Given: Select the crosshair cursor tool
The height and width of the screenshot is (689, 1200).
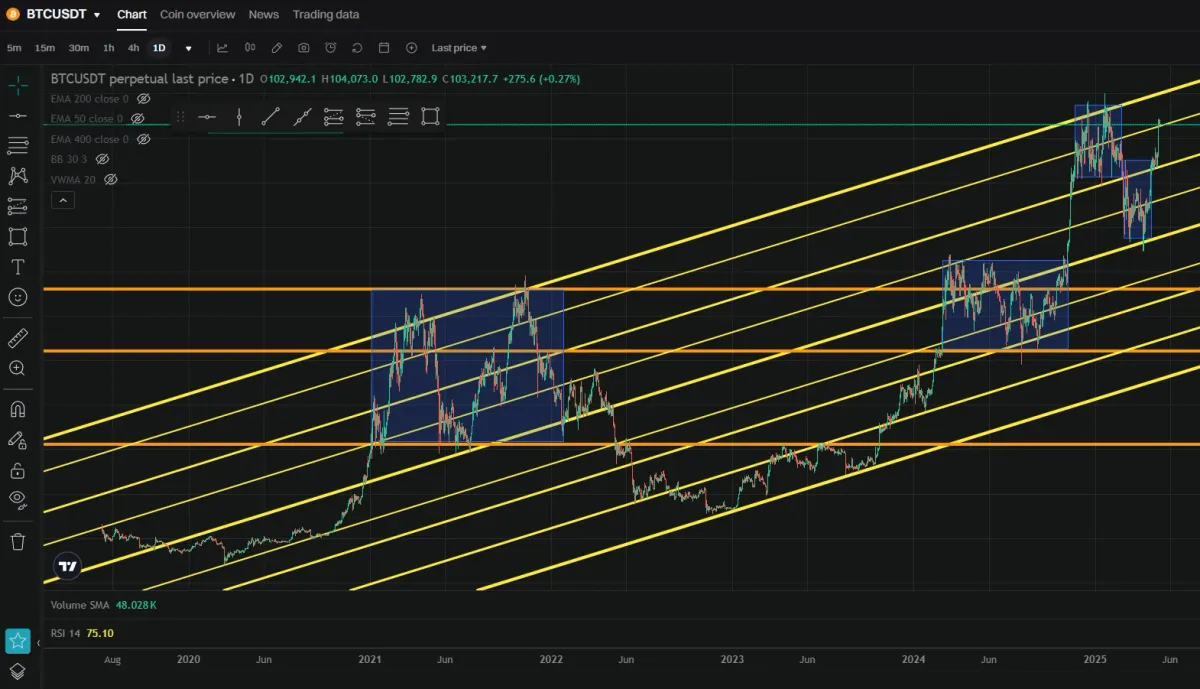Looking at the screenshot, I should click(18, 85).
